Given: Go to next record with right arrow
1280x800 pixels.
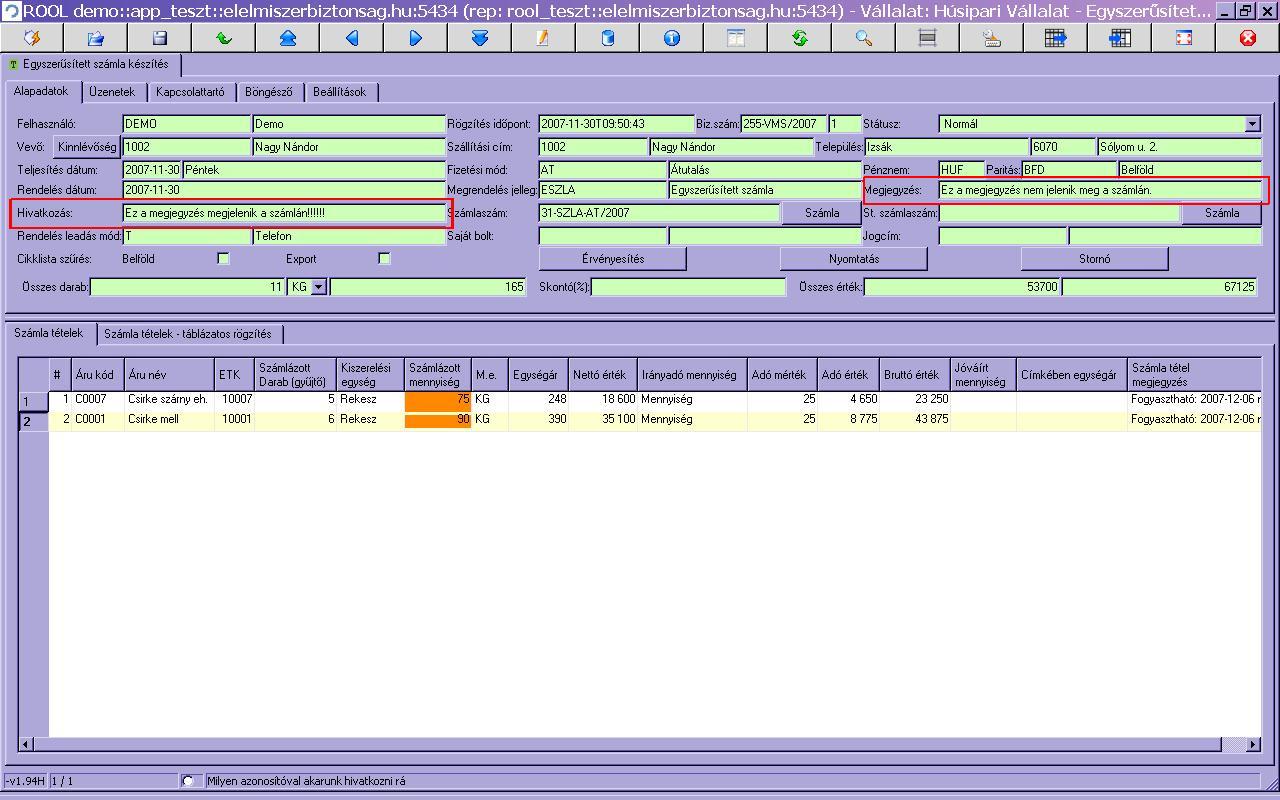Looking at the screenshot, I should (416, 38).
